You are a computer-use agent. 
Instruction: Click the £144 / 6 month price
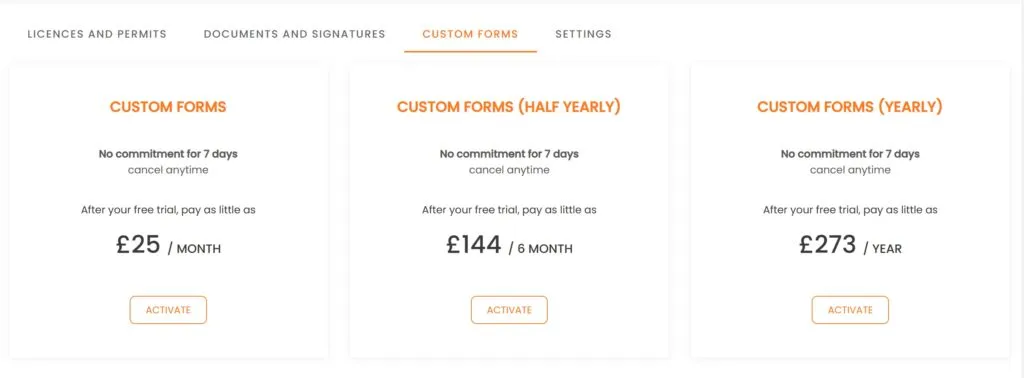pyautogui.click(x=509, y=245)
